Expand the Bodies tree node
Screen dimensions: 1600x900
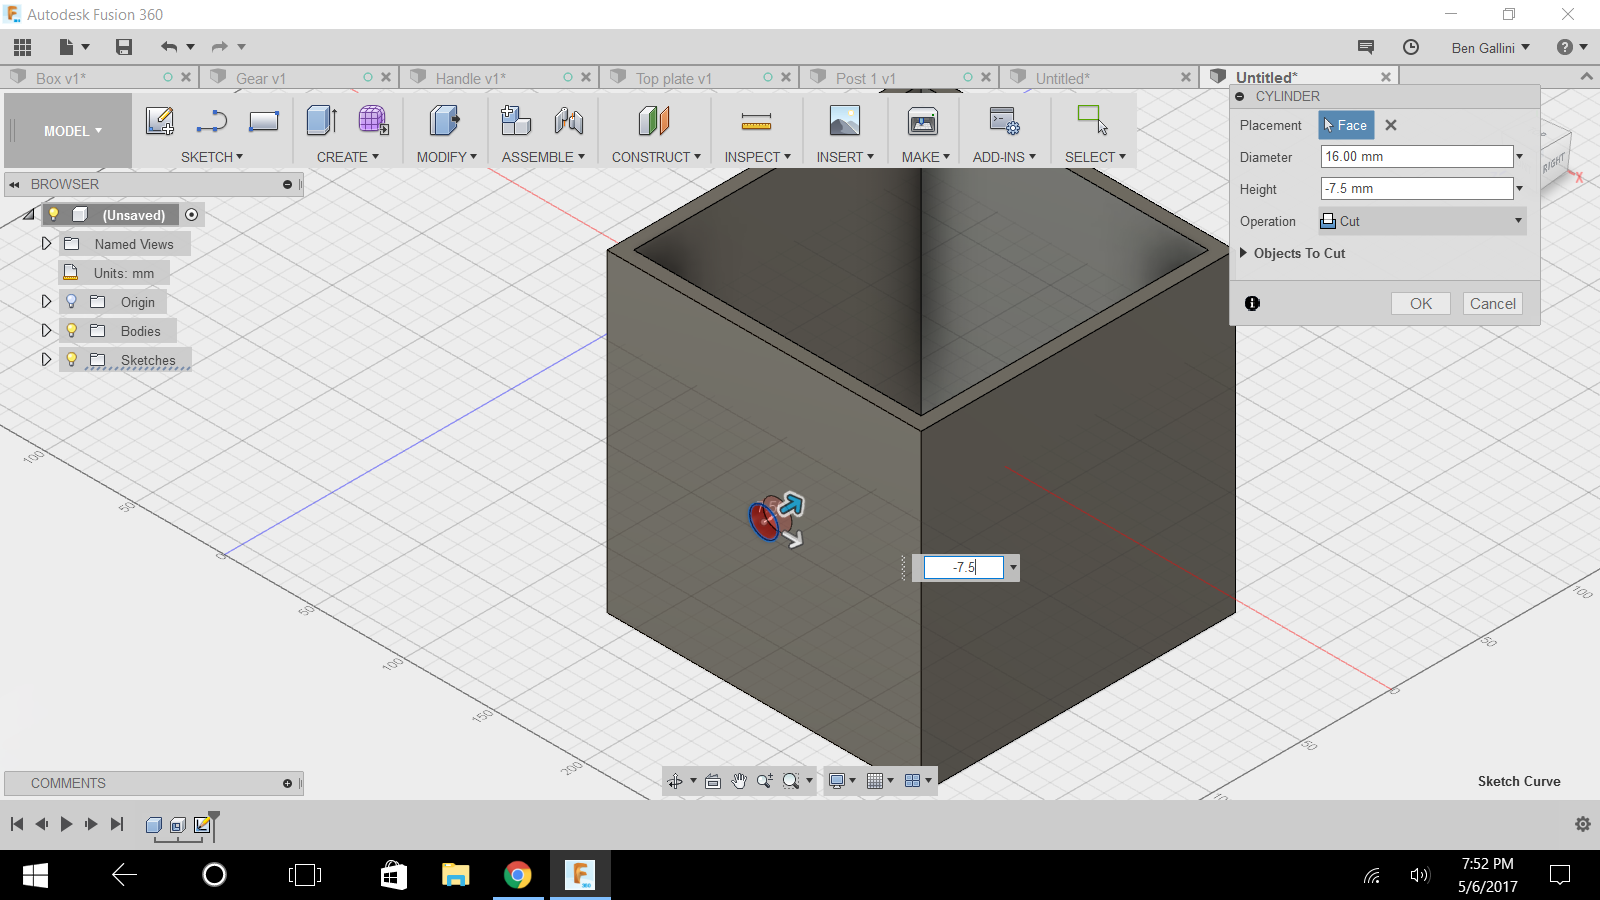[x=46, y=330]
